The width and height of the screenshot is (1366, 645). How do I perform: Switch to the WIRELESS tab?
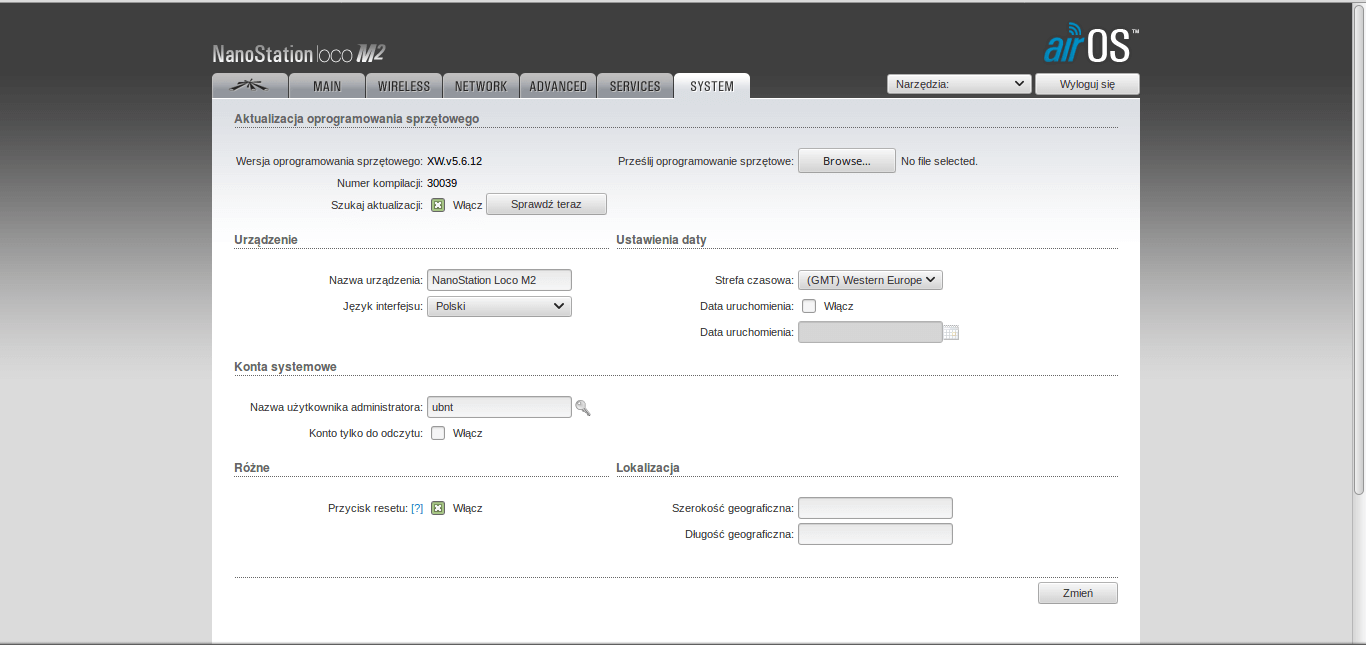click(x=404, y=86)
